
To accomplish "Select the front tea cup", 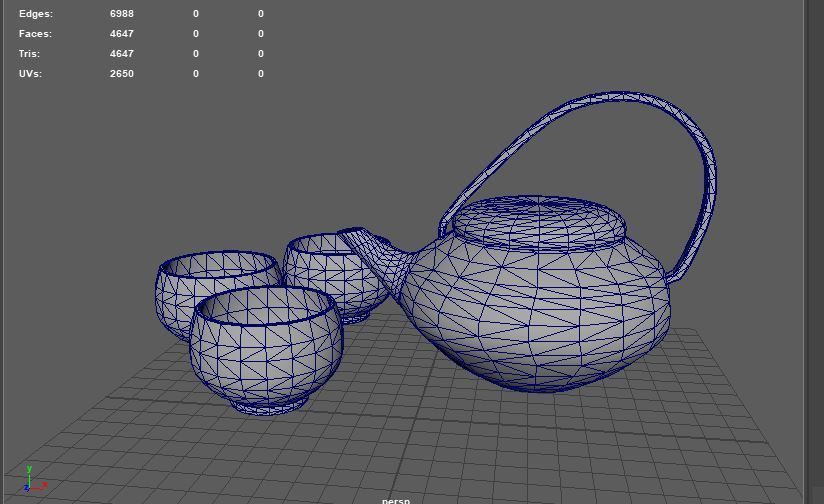I will pyautogui.click(x=266, y=351).
